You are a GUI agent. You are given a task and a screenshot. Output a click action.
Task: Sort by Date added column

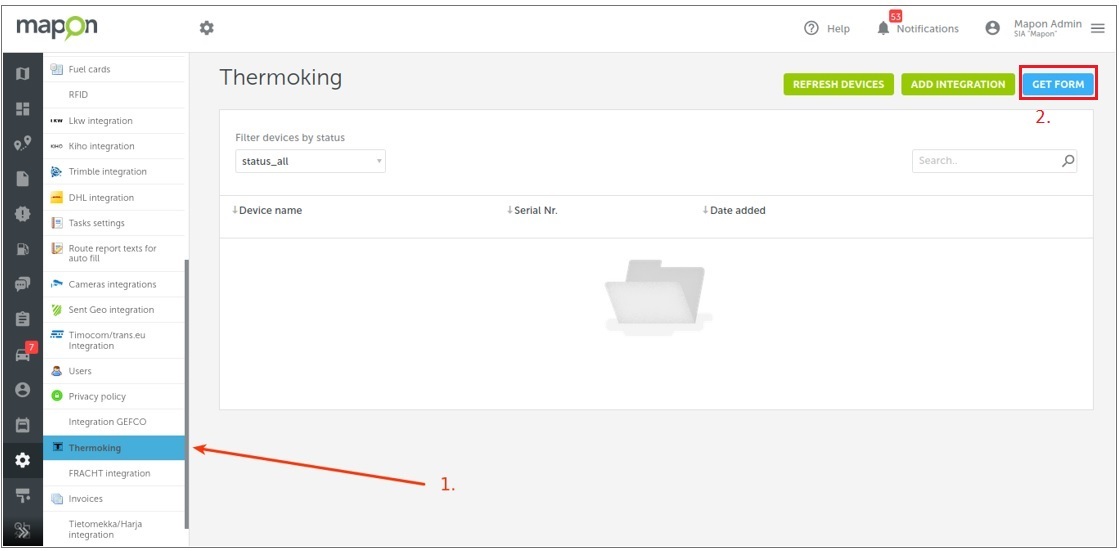(x=734, y=211)
